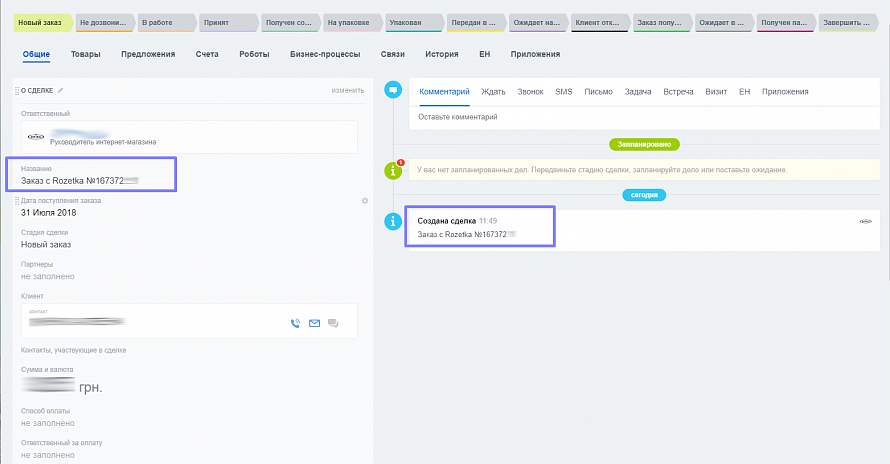
Task: Click the pencil icon next to О СДЕЛКЕ
Action: tap(60, 90)
